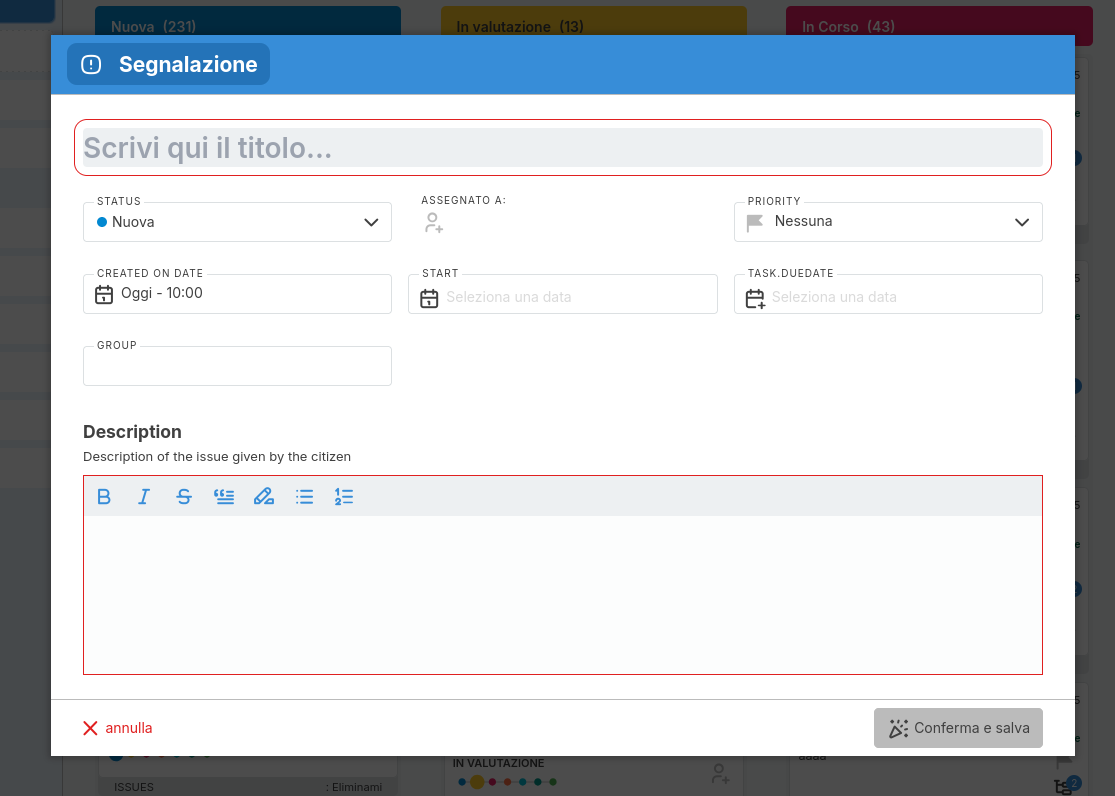The width and height of the screenshot is (1115, 796).
Task: Toggle italic formatting in description editor
Action: coord(144,496)
